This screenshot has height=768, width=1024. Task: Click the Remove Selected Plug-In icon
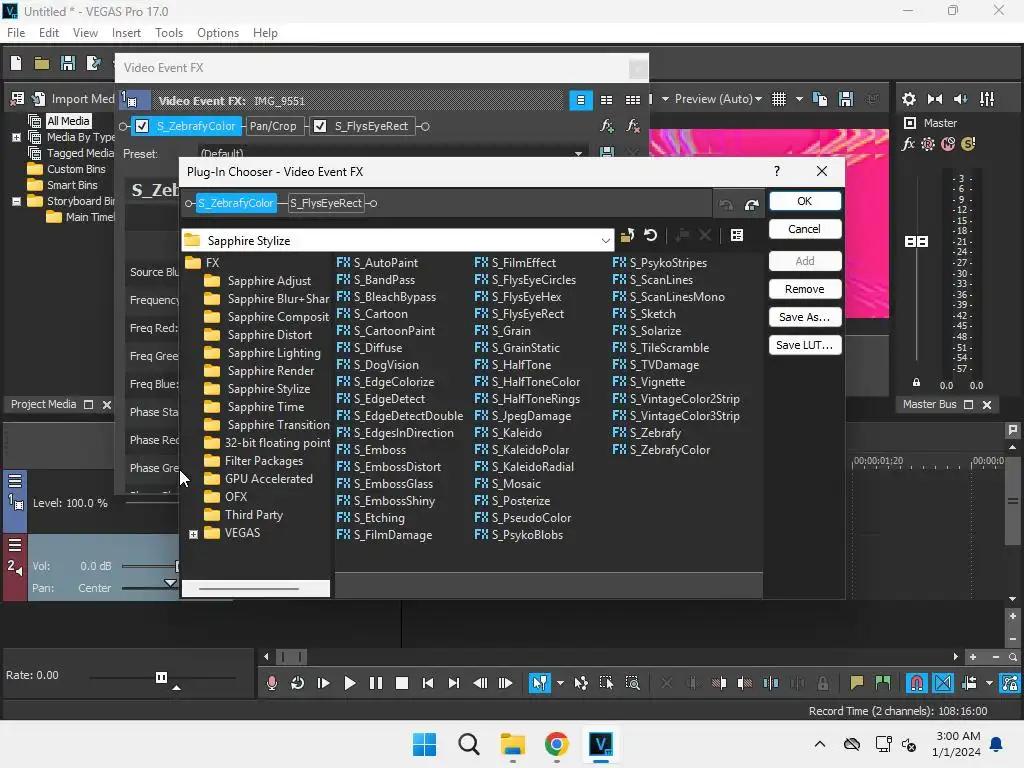633,126
